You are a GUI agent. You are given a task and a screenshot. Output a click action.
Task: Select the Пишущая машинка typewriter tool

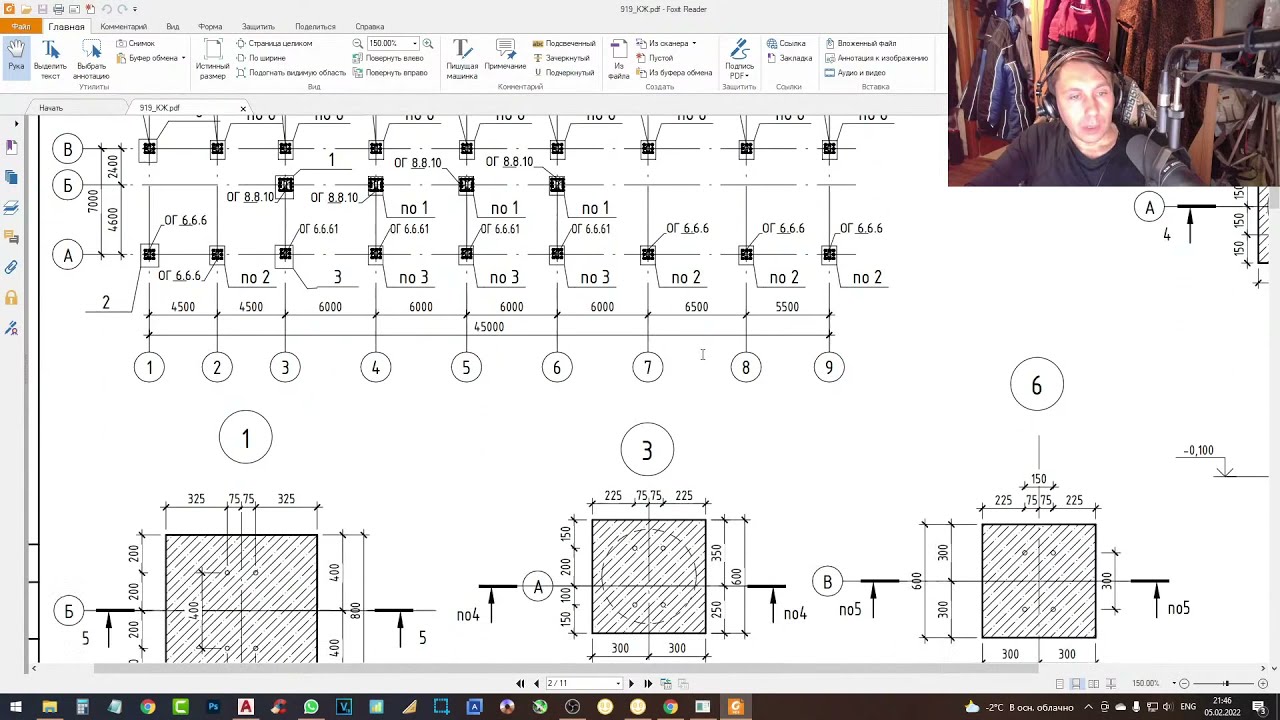coord(462,60)
